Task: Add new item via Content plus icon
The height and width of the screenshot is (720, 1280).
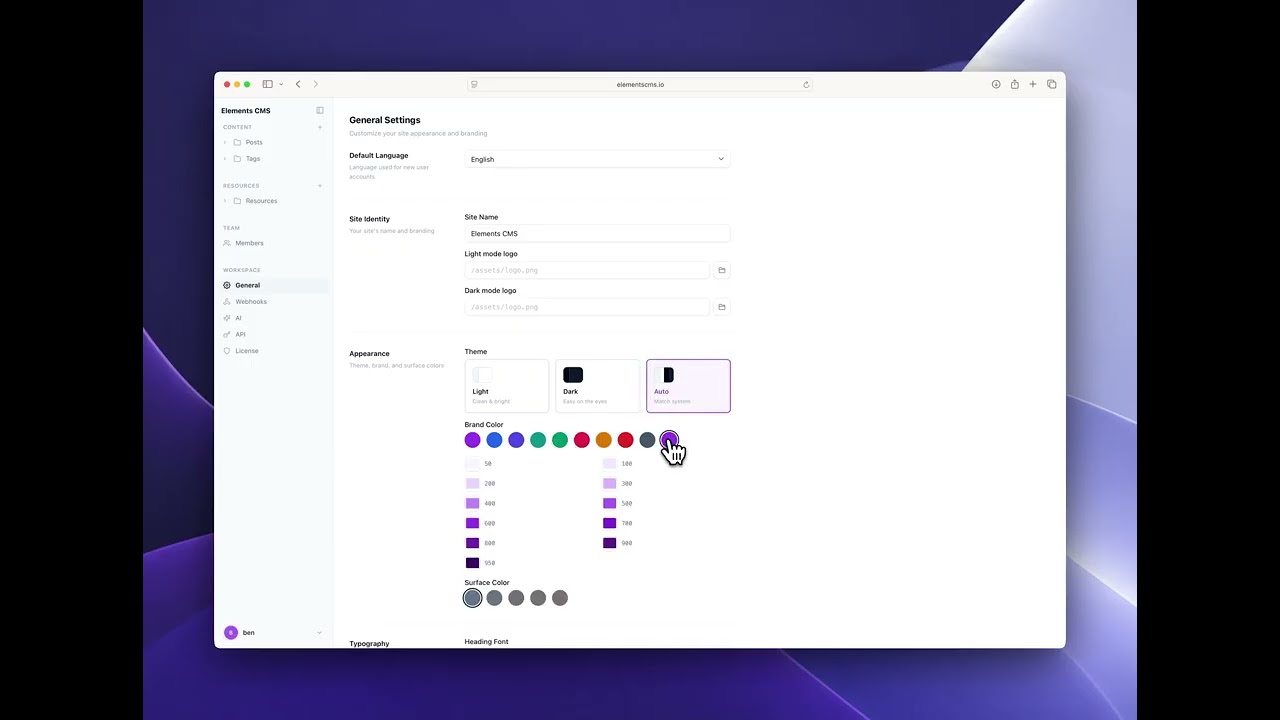Action: [x=320, y=127]
